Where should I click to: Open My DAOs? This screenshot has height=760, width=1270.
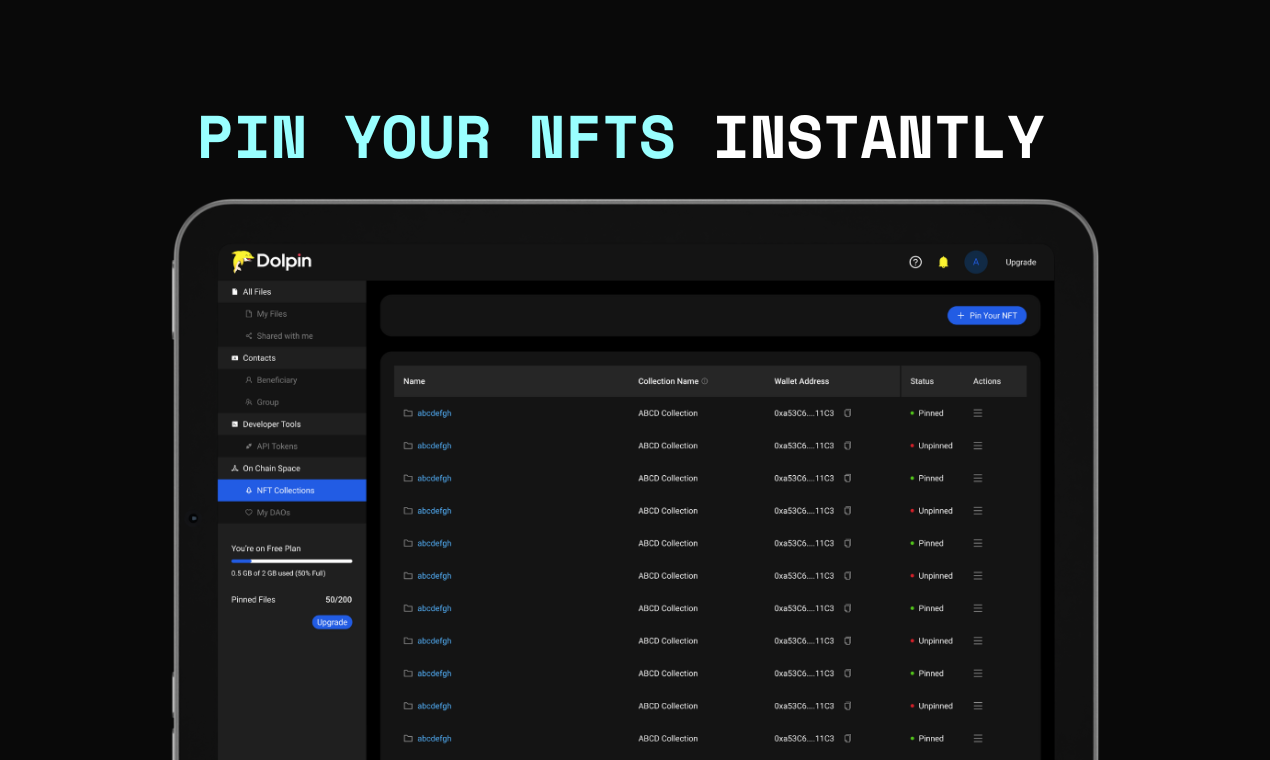pos(292,512)
